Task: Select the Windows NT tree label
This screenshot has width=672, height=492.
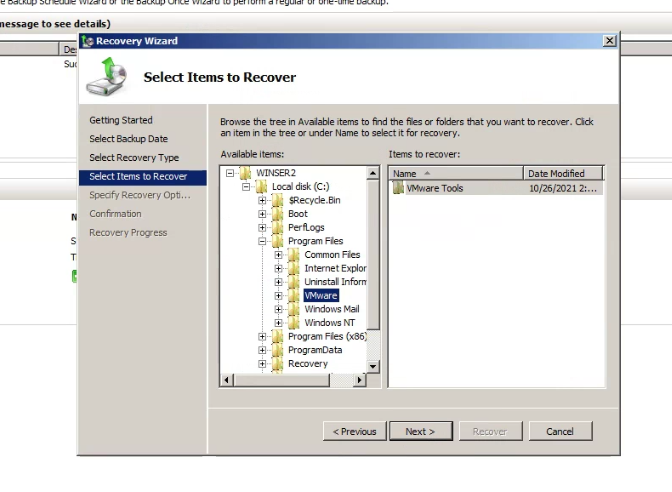Action: [330, 323]
